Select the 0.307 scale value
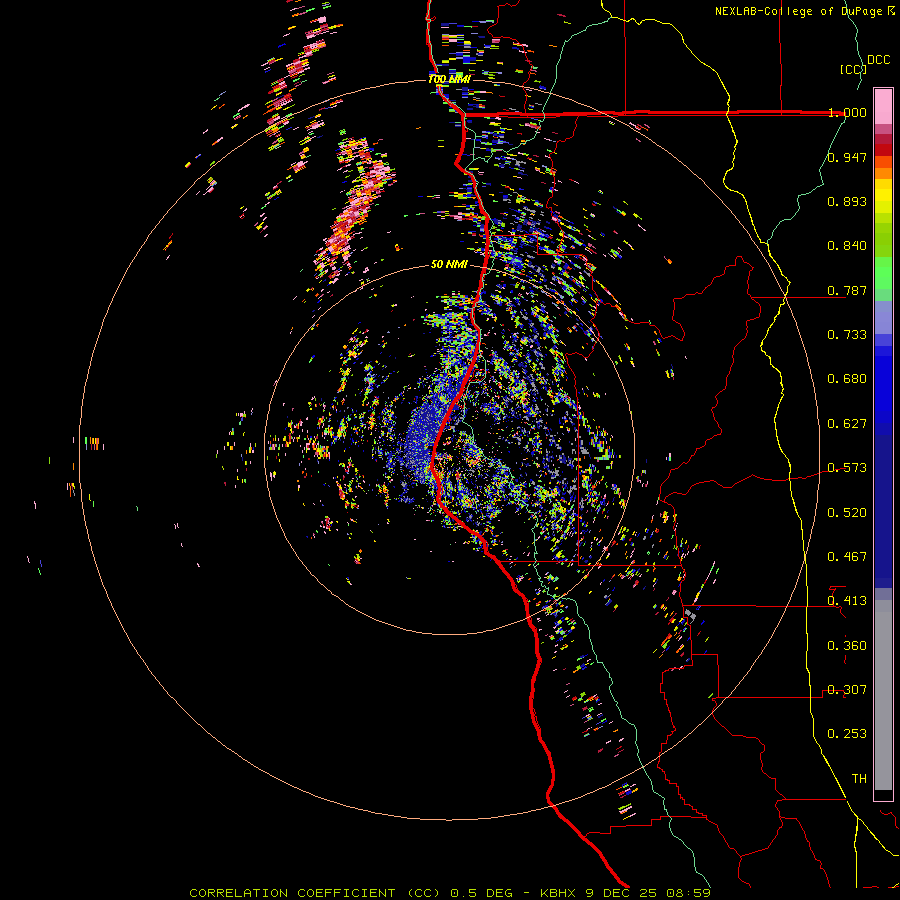This screenshot has height=900, width=900. [847, 690]
